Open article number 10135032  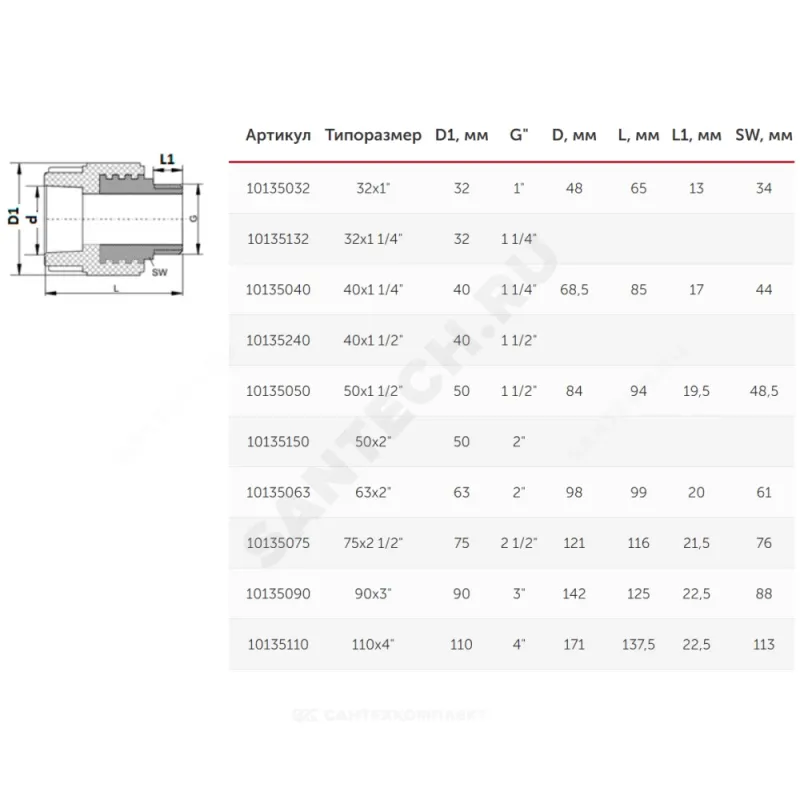(x=278, y=187)
